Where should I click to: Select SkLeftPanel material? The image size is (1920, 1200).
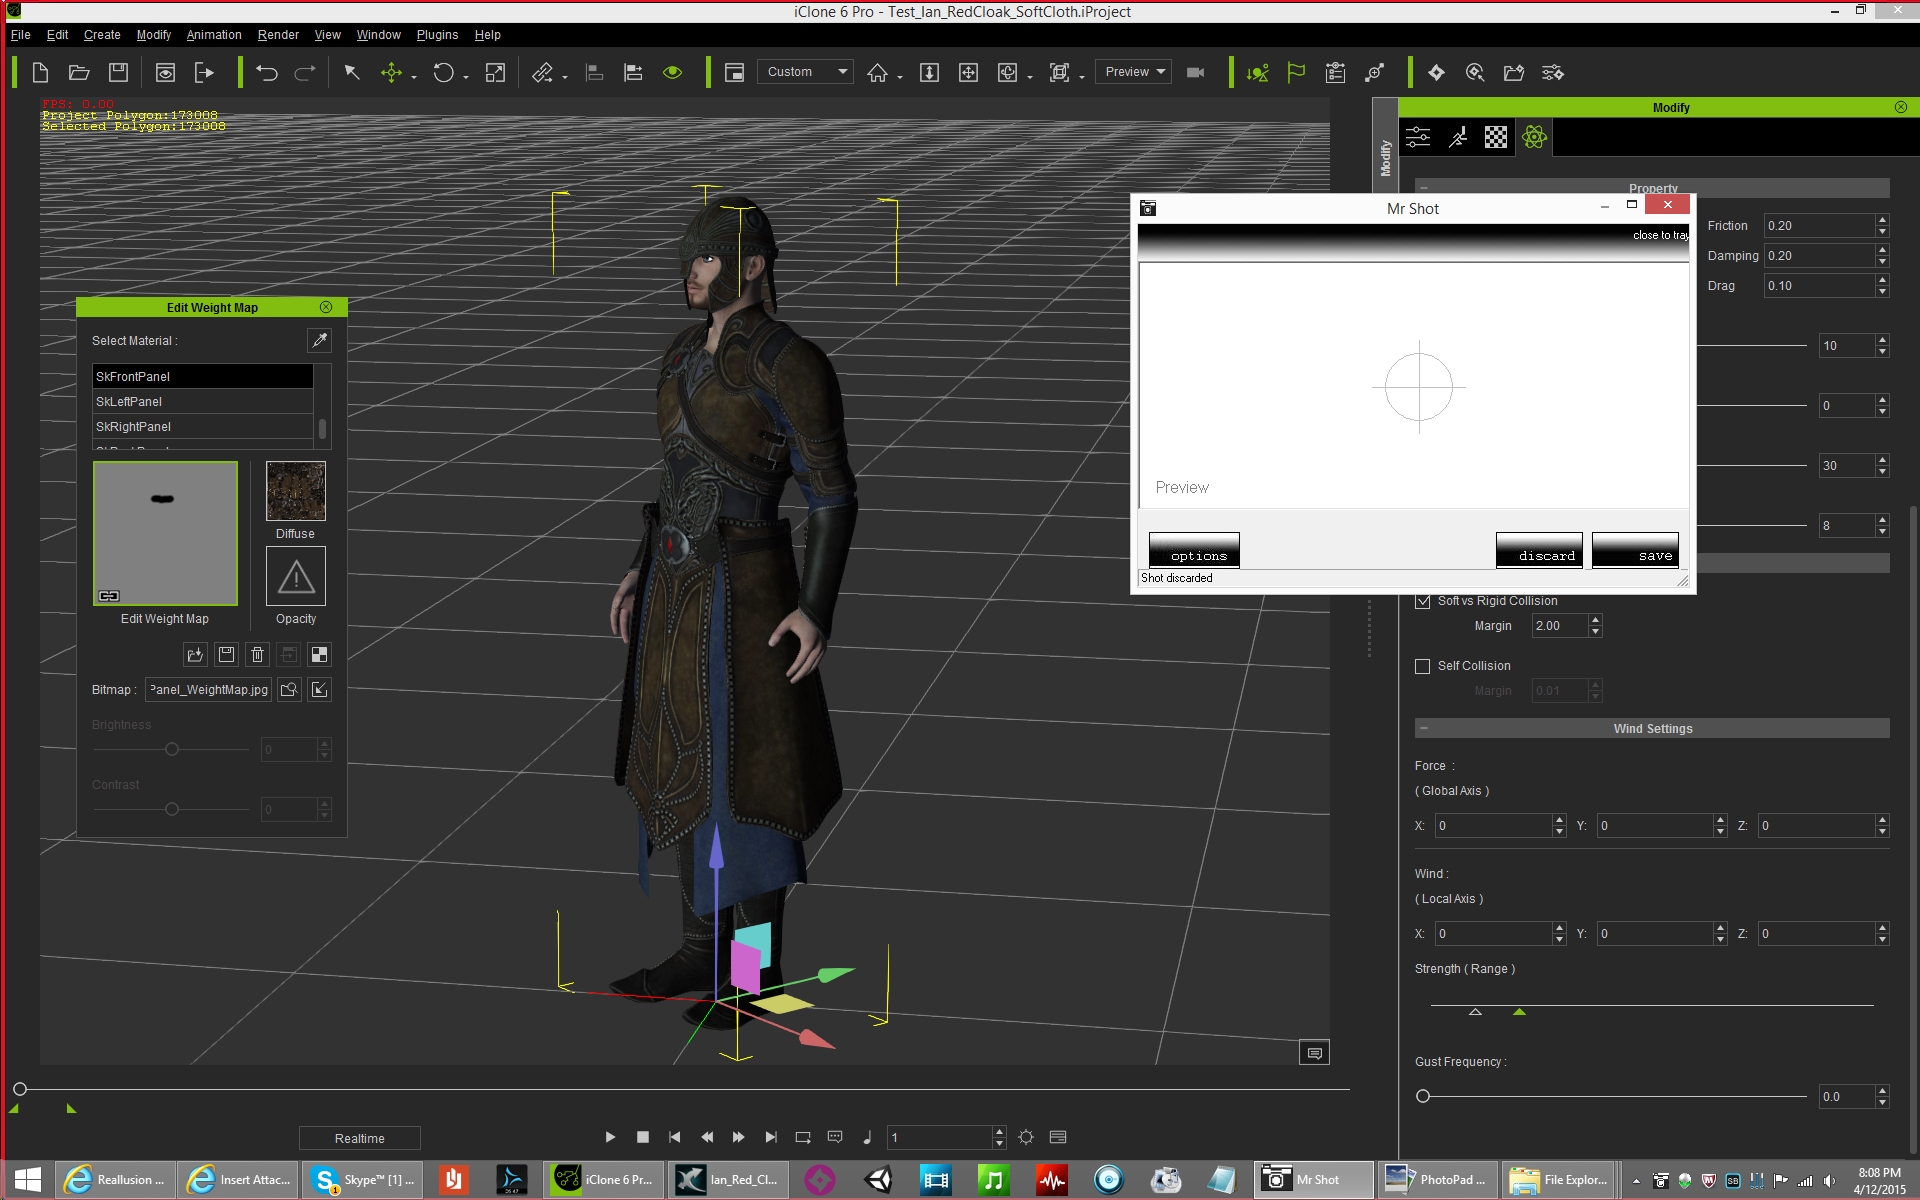(x=203, y=401)
